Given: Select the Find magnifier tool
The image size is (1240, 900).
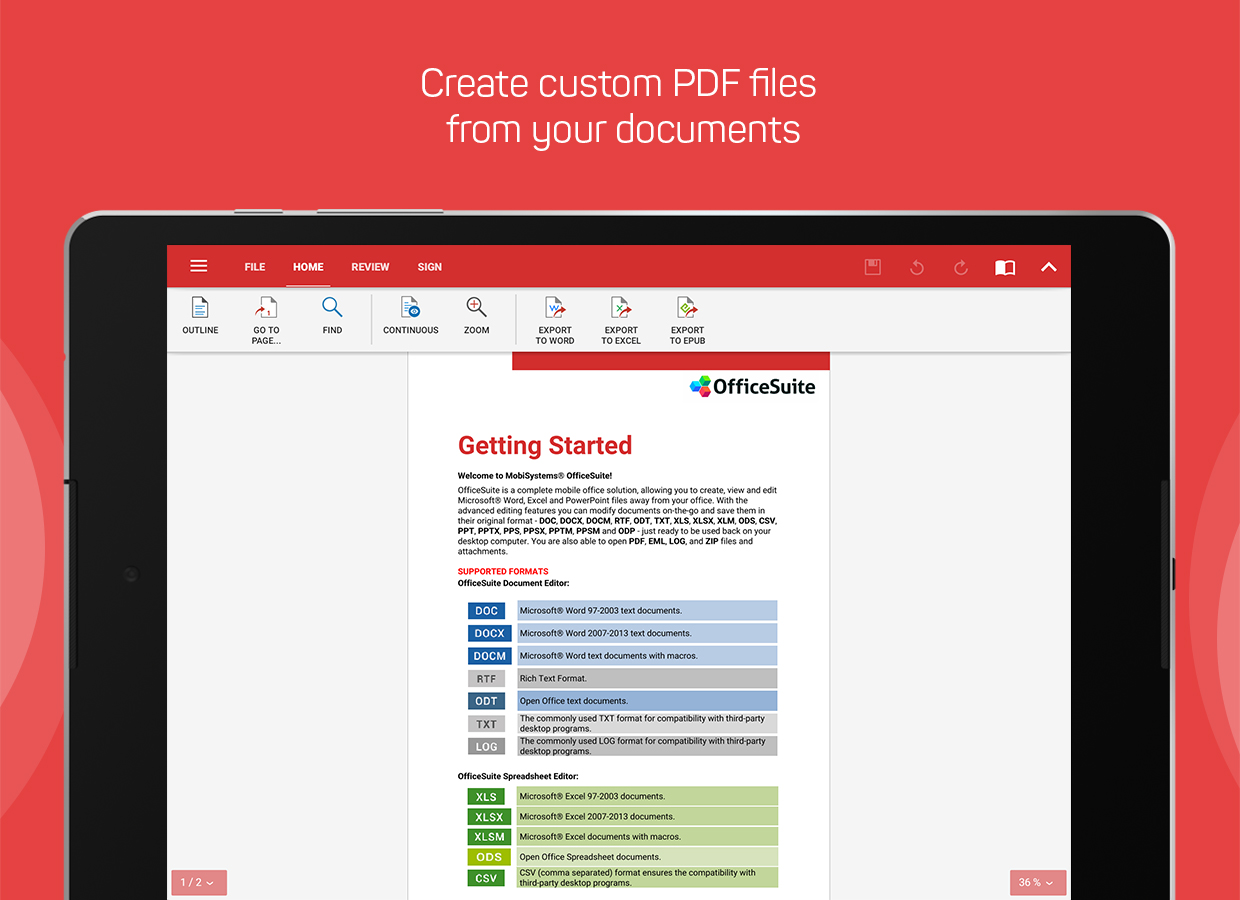Looking at the screenshot, I should click(332, 308).
